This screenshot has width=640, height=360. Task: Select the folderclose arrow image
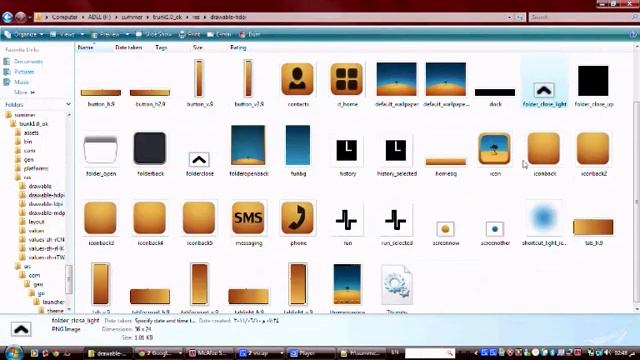point(199,164)
